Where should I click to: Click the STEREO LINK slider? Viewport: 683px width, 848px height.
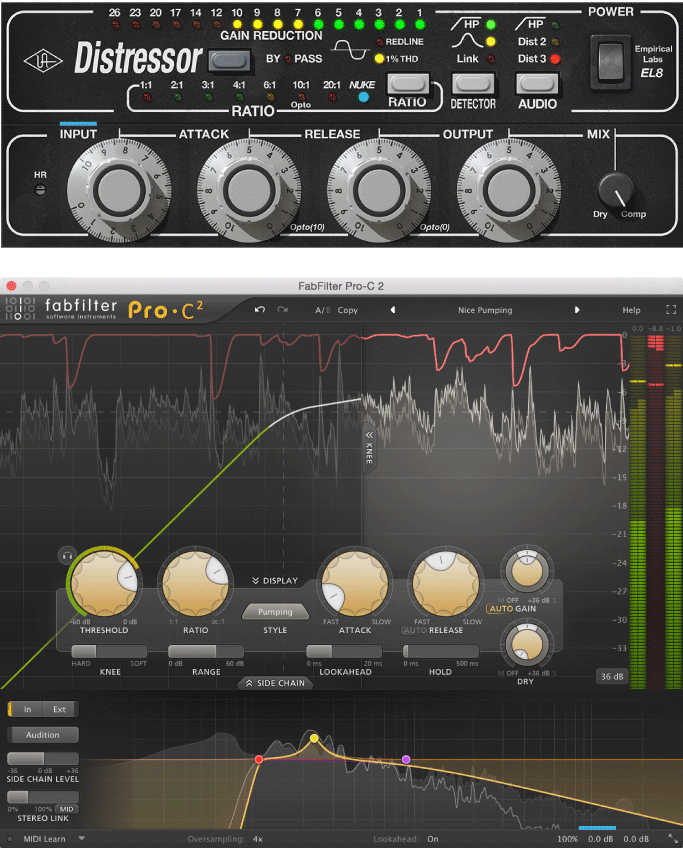(x=43, y=797)
